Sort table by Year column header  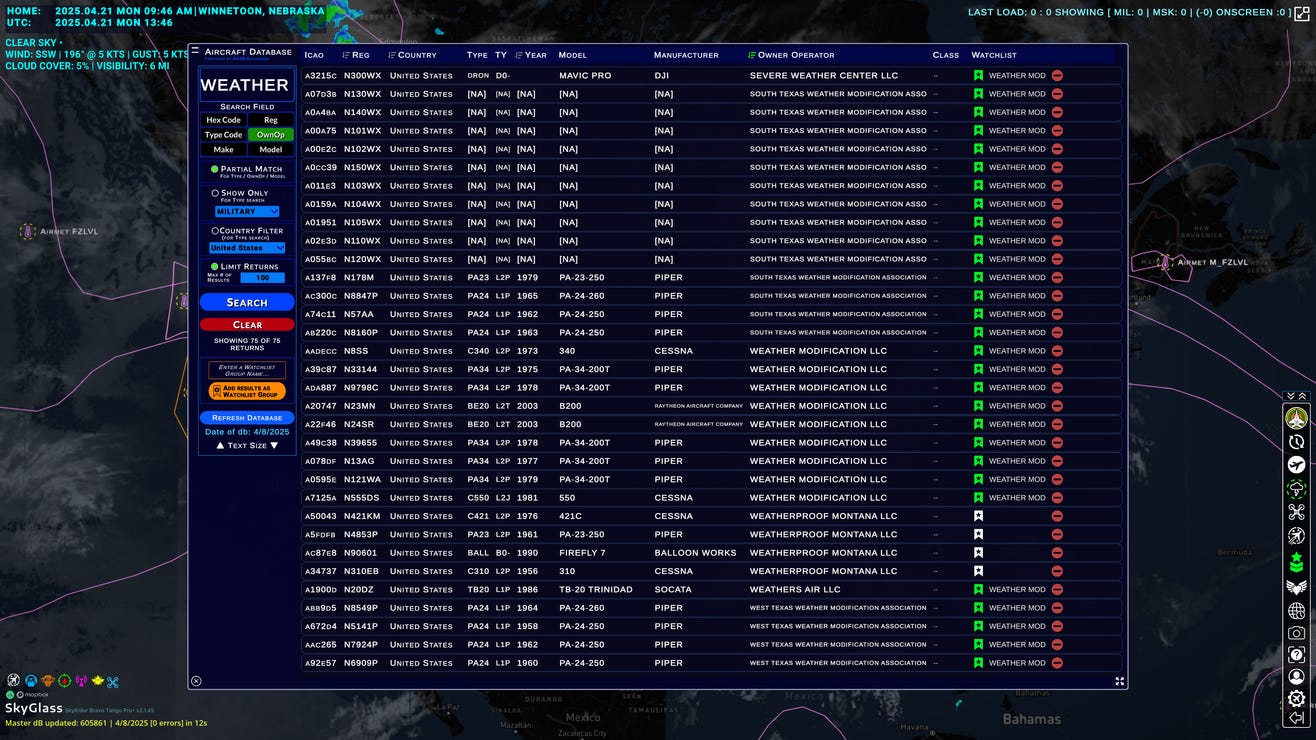click(531, 55)
